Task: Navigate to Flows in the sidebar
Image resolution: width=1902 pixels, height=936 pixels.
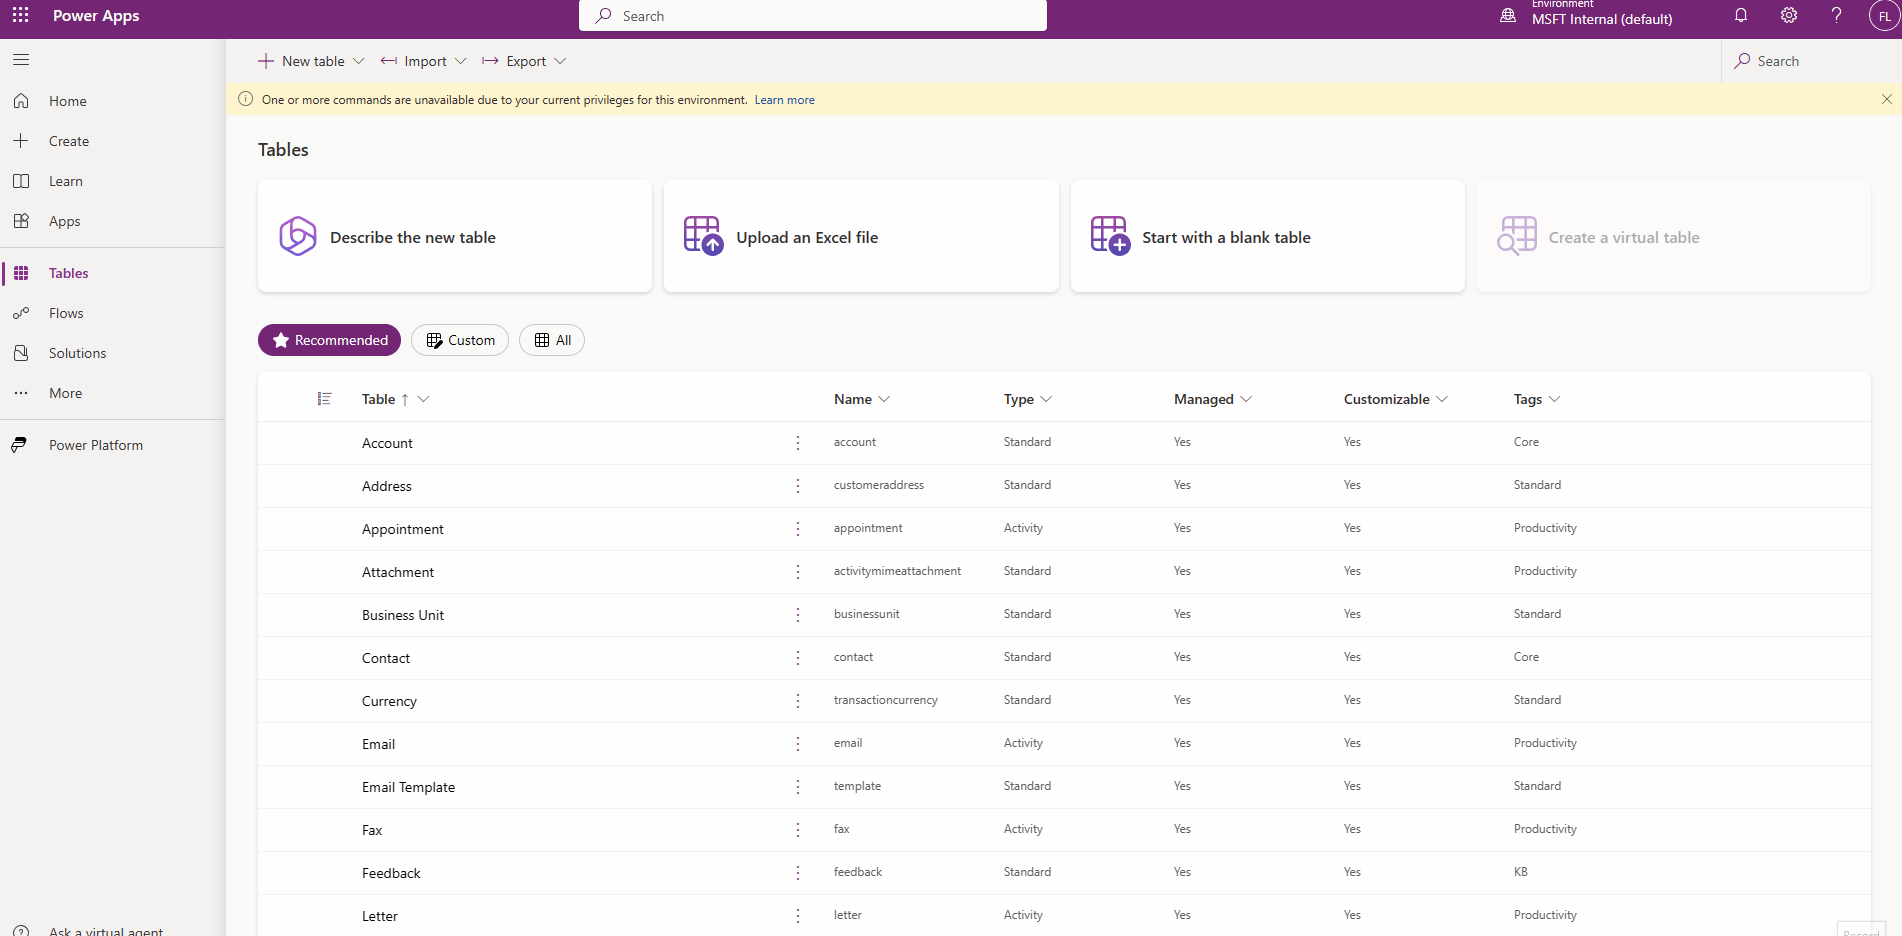Action: pyautogui.click(x=66, y=312)
